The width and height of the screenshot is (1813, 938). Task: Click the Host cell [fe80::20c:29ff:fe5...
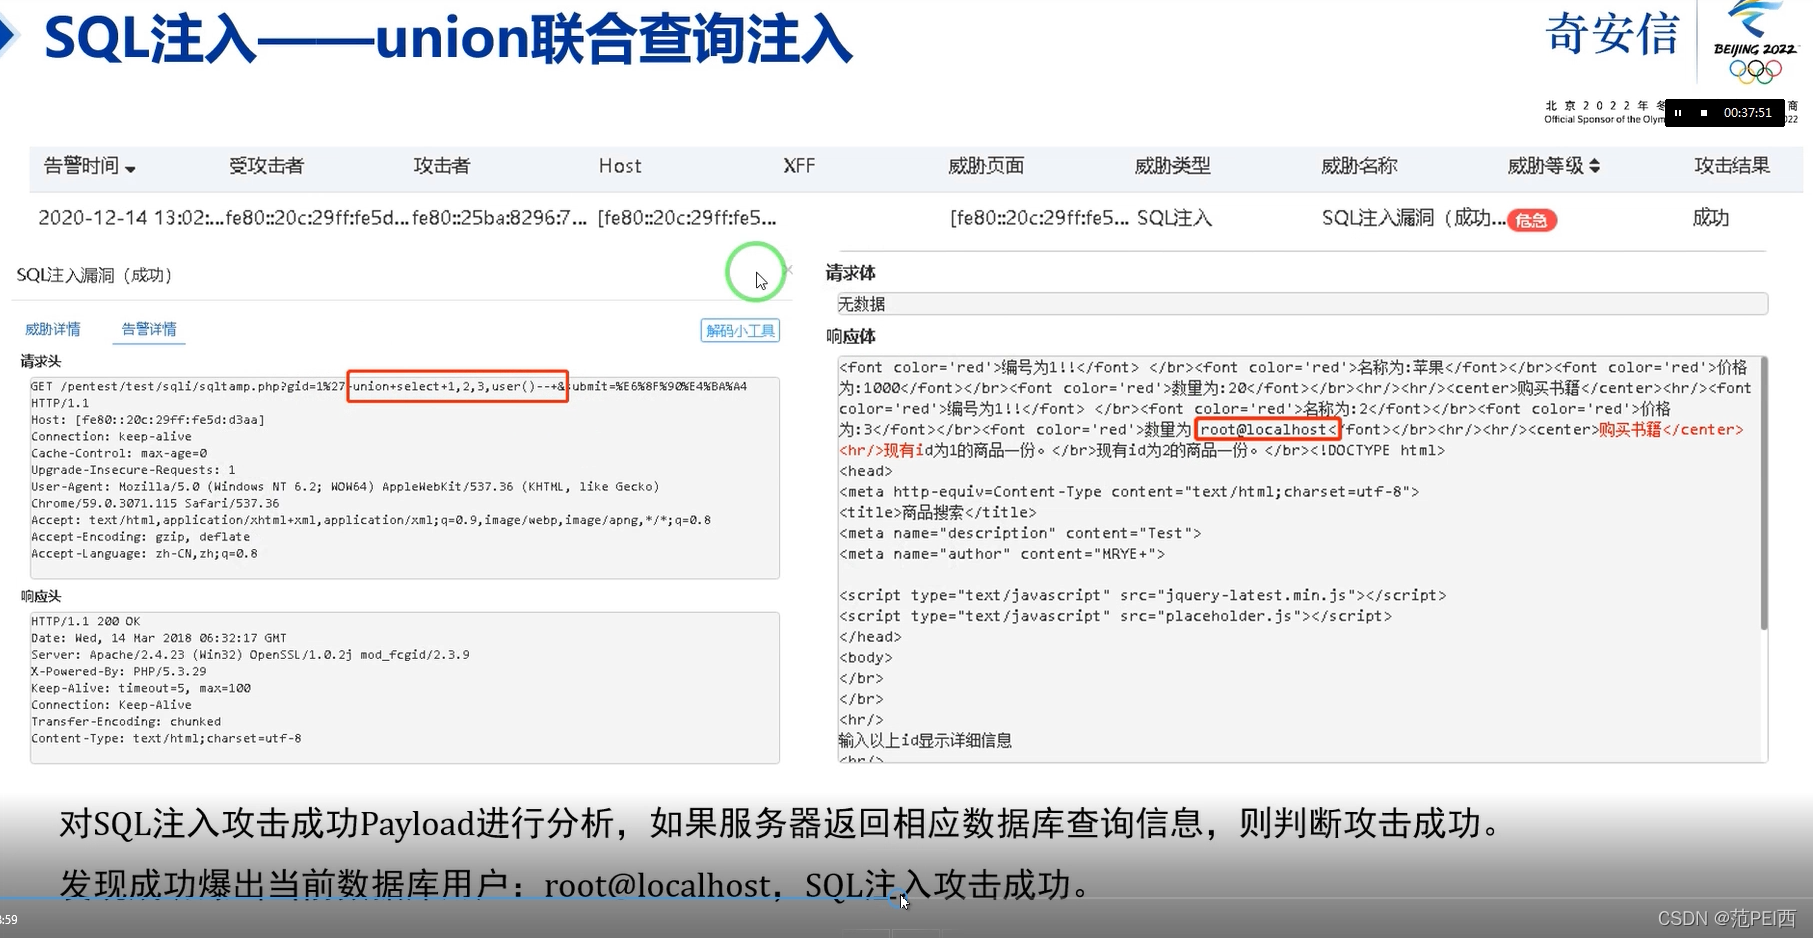click(687, 218)
